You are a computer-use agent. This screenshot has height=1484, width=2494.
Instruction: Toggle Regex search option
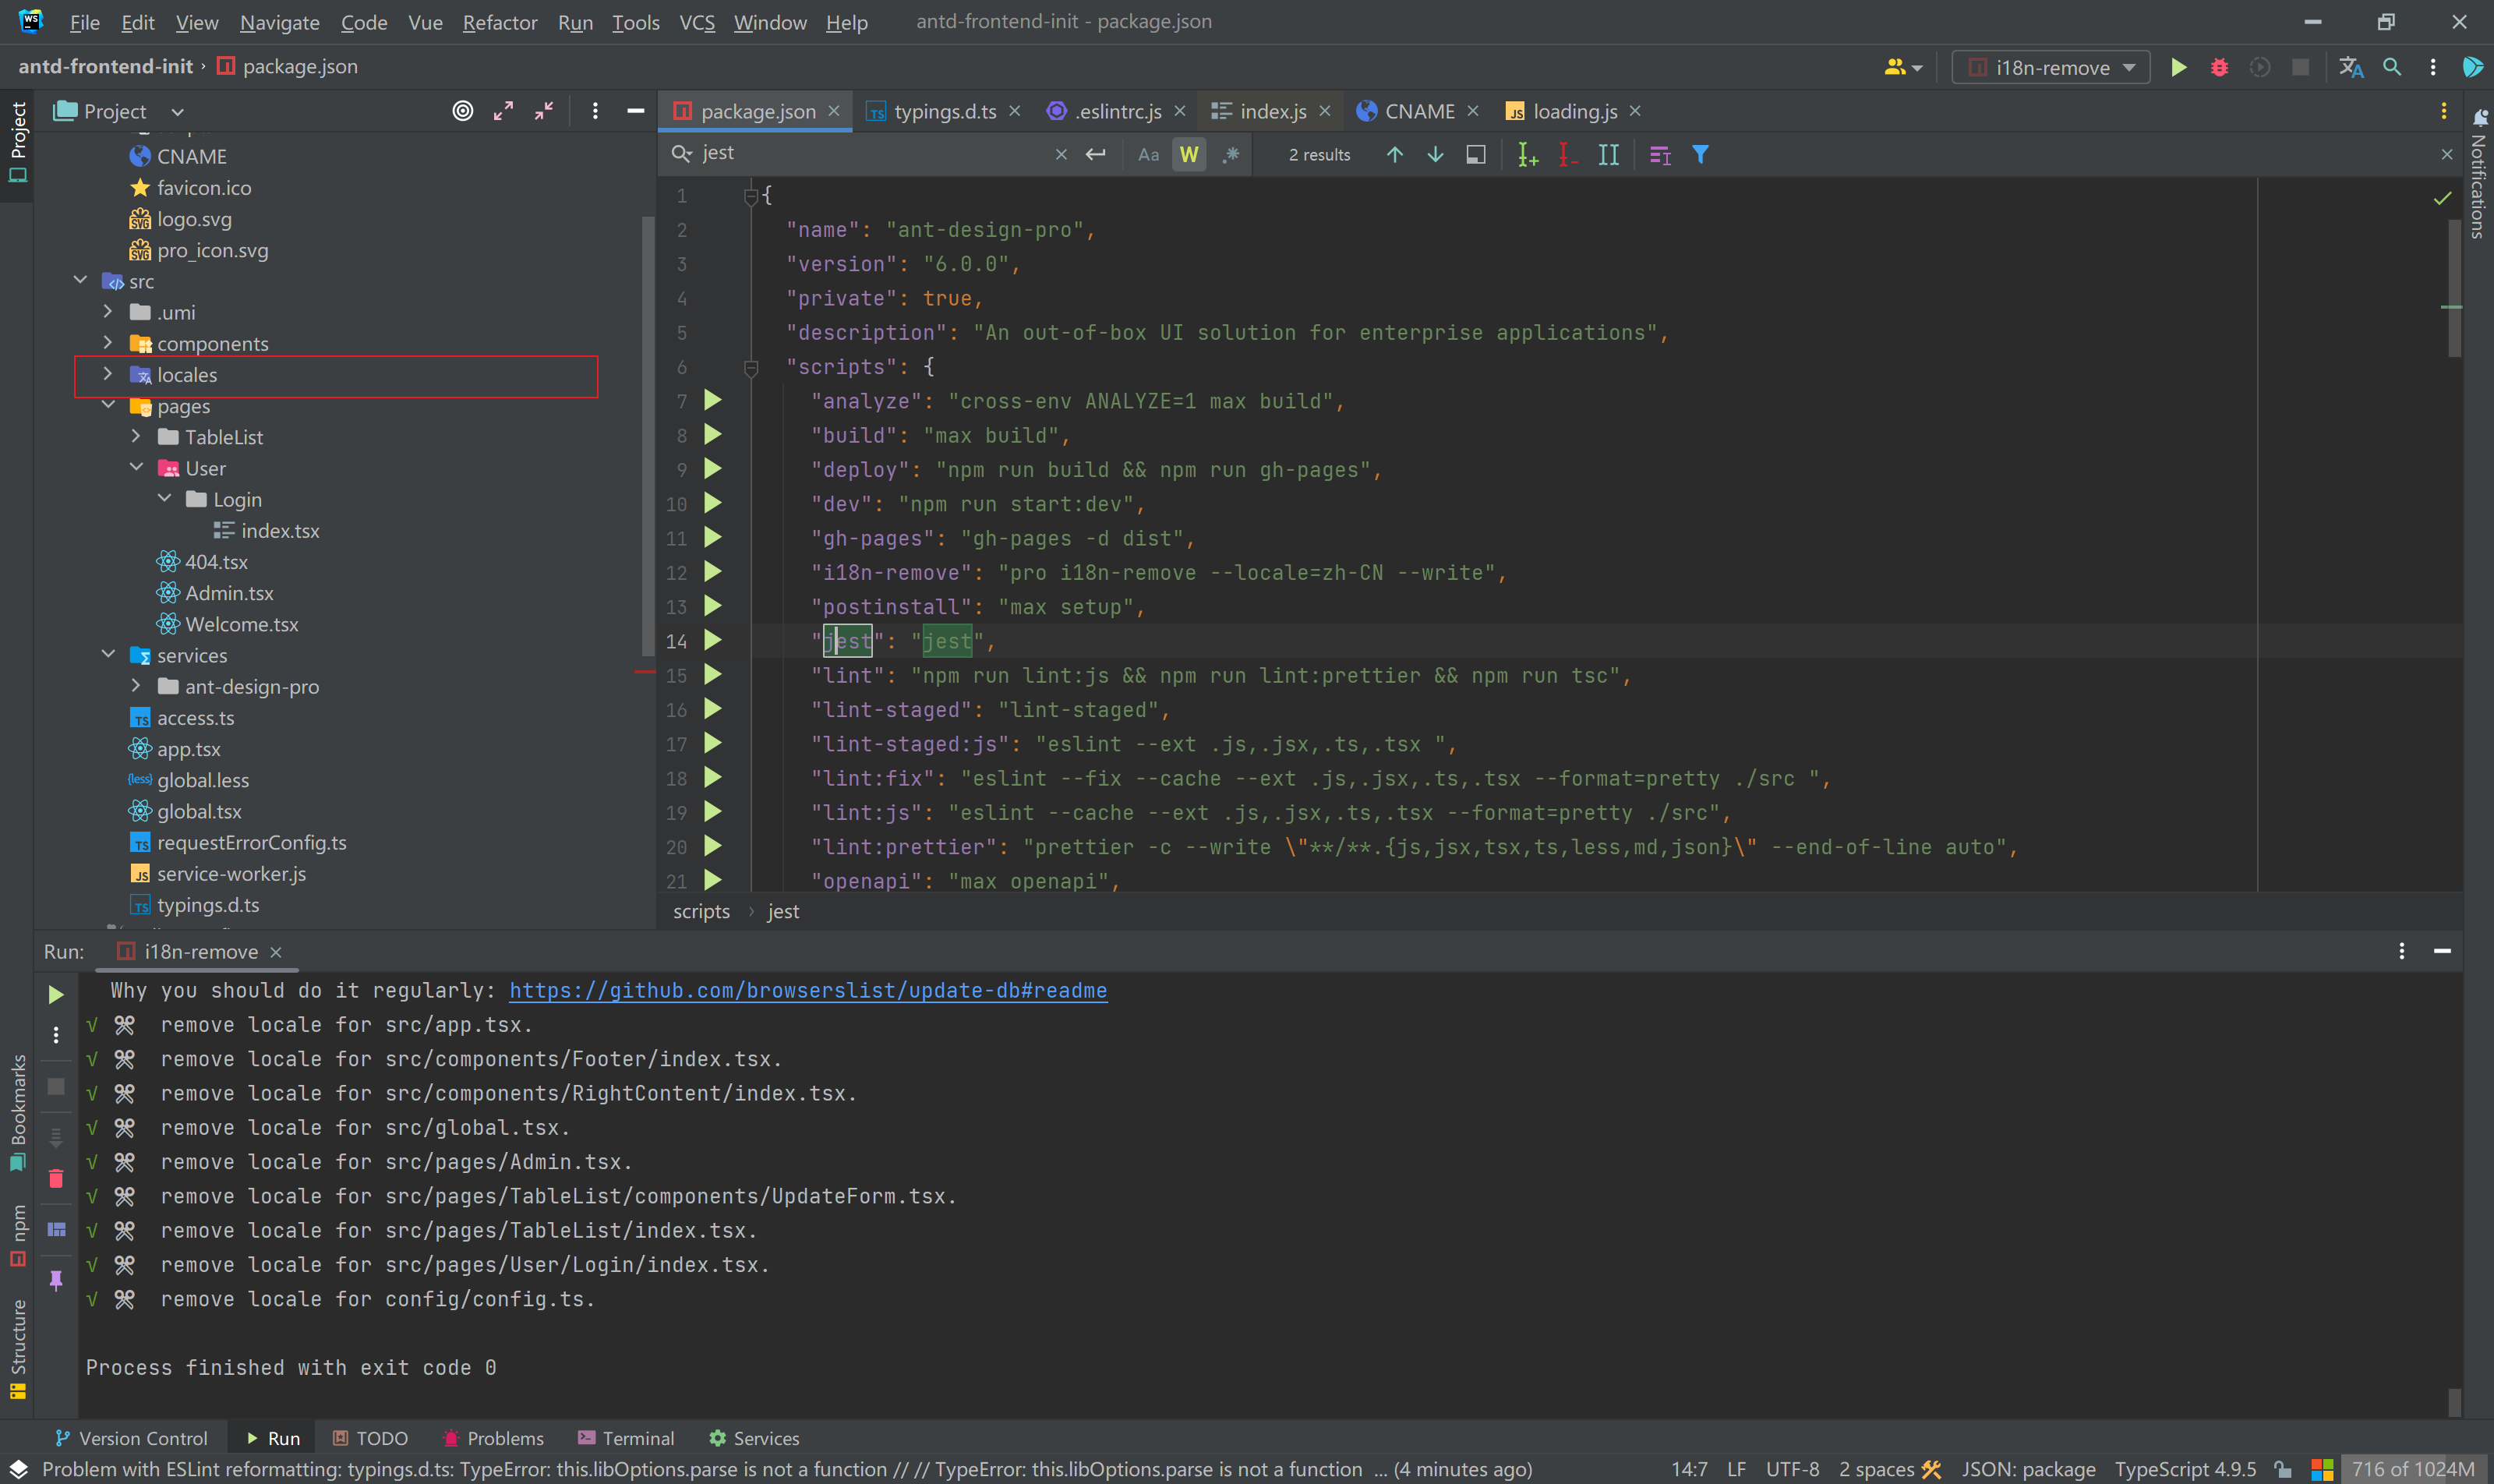[1231, 154]
